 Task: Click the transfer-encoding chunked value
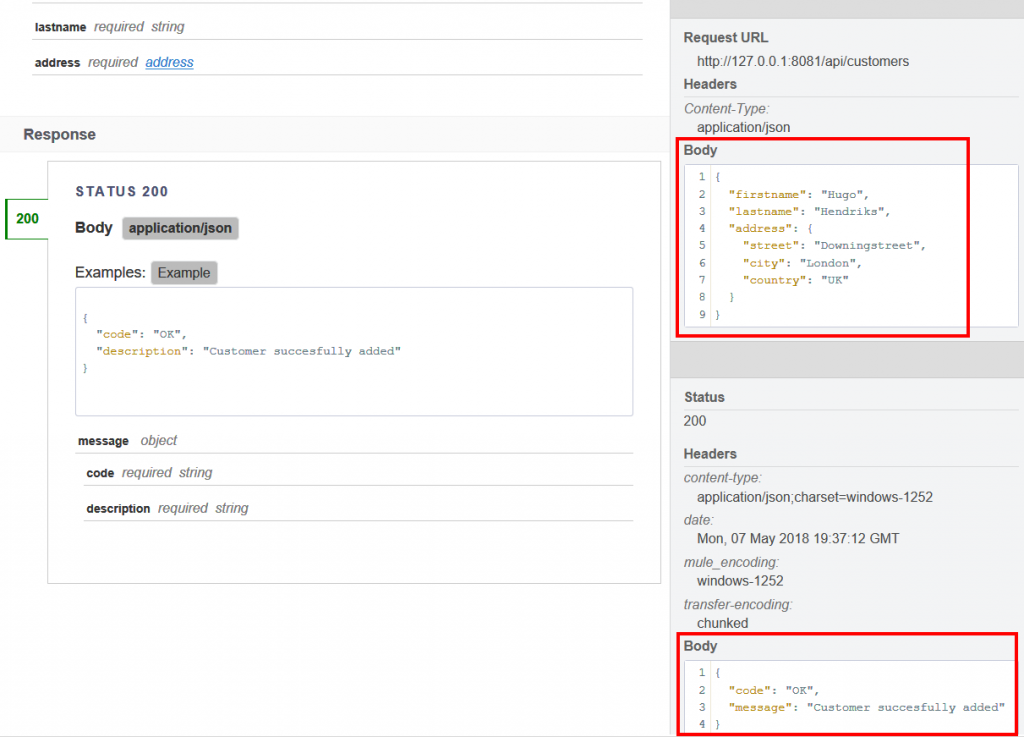coord(722,623)
